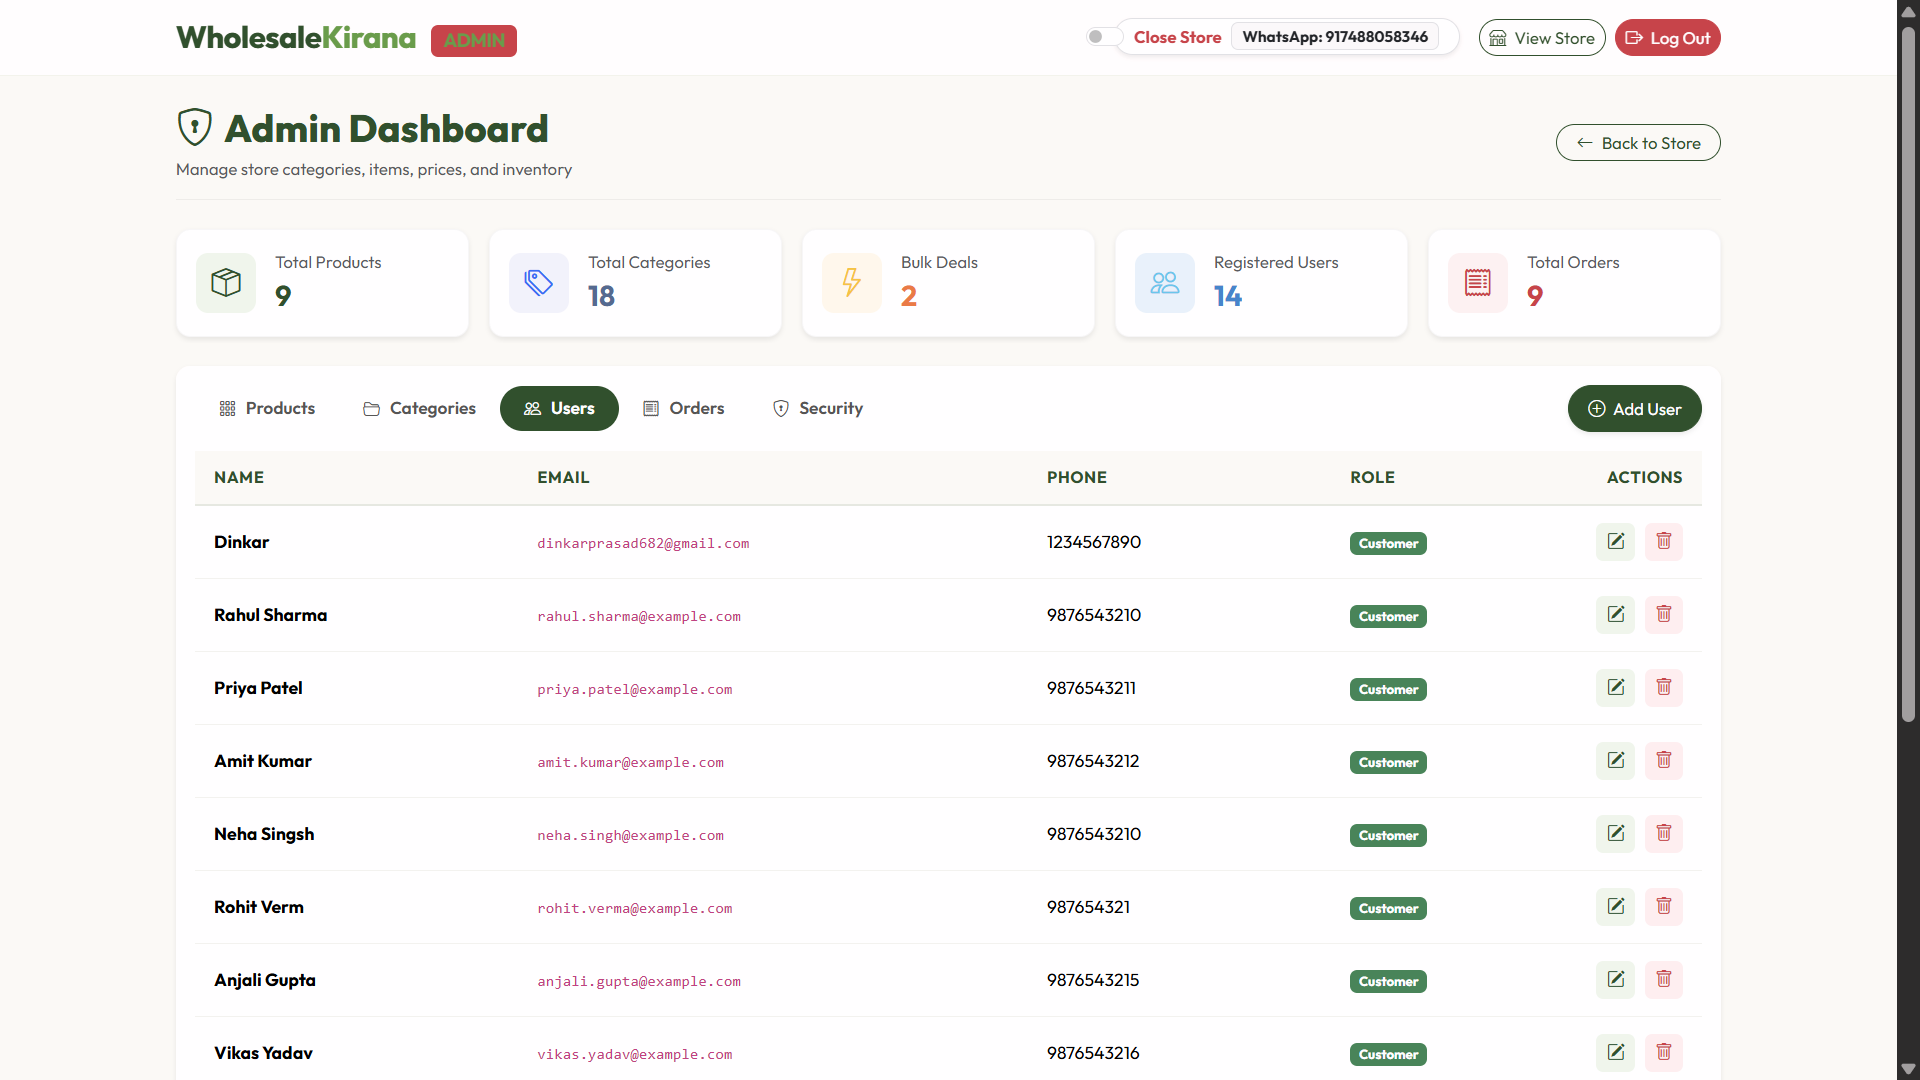
Task: Click the NAME column header
Action: 239,477
